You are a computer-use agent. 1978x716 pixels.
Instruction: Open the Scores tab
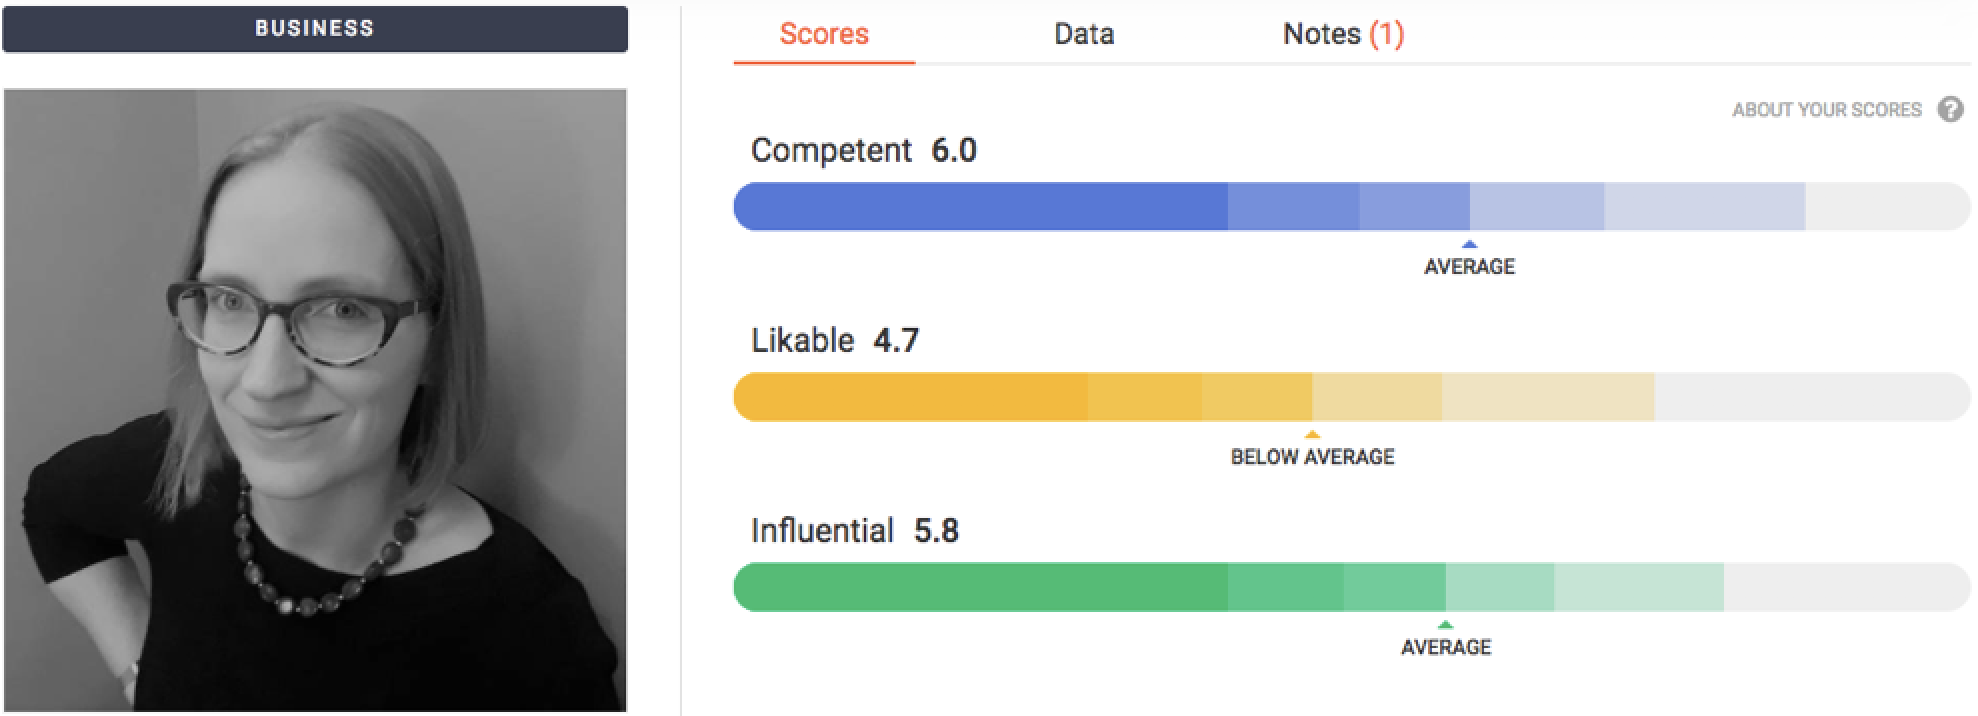pyautogui.click(x=824, y=34)
